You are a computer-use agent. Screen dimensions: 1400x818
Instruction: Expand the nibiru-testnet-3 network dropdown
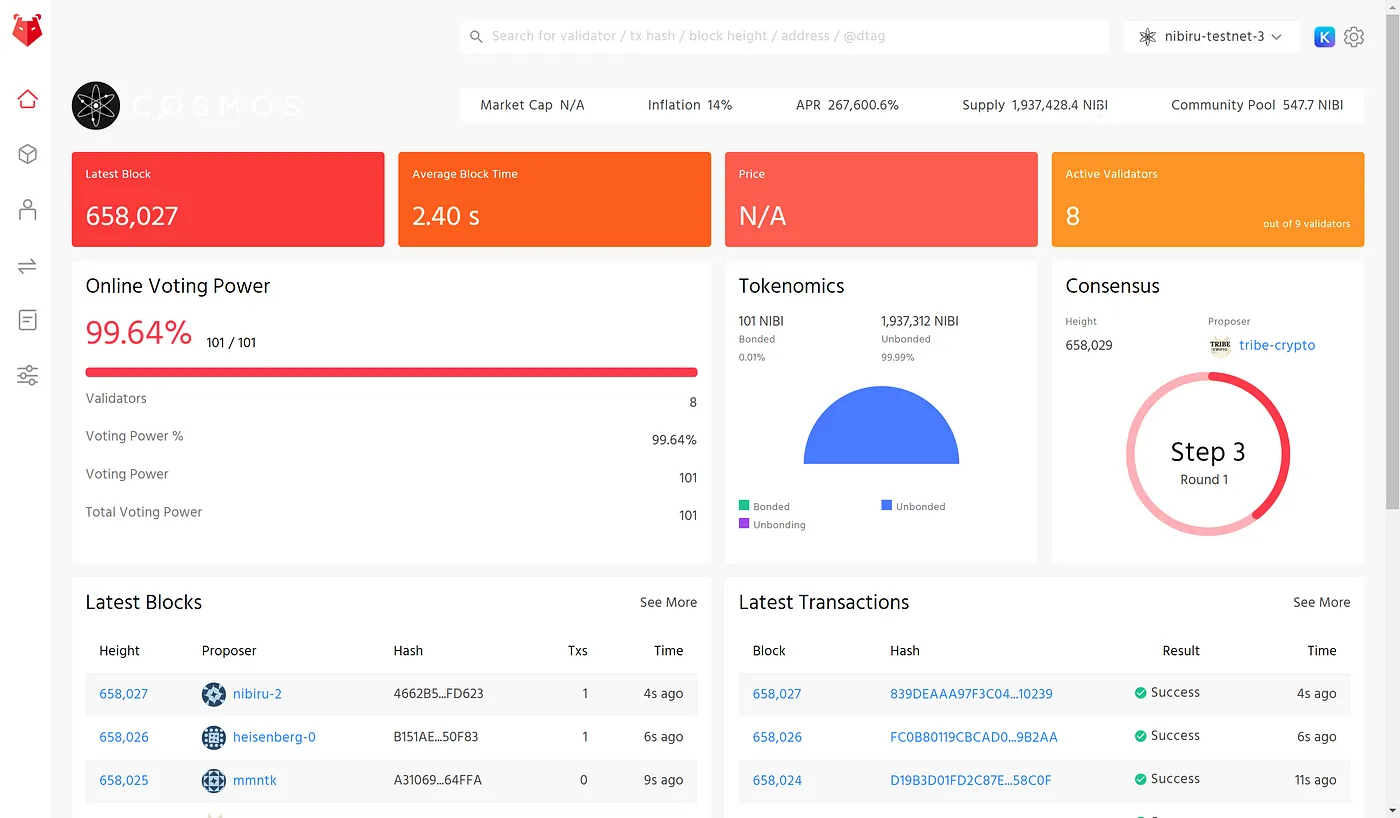click(1211, 37)
